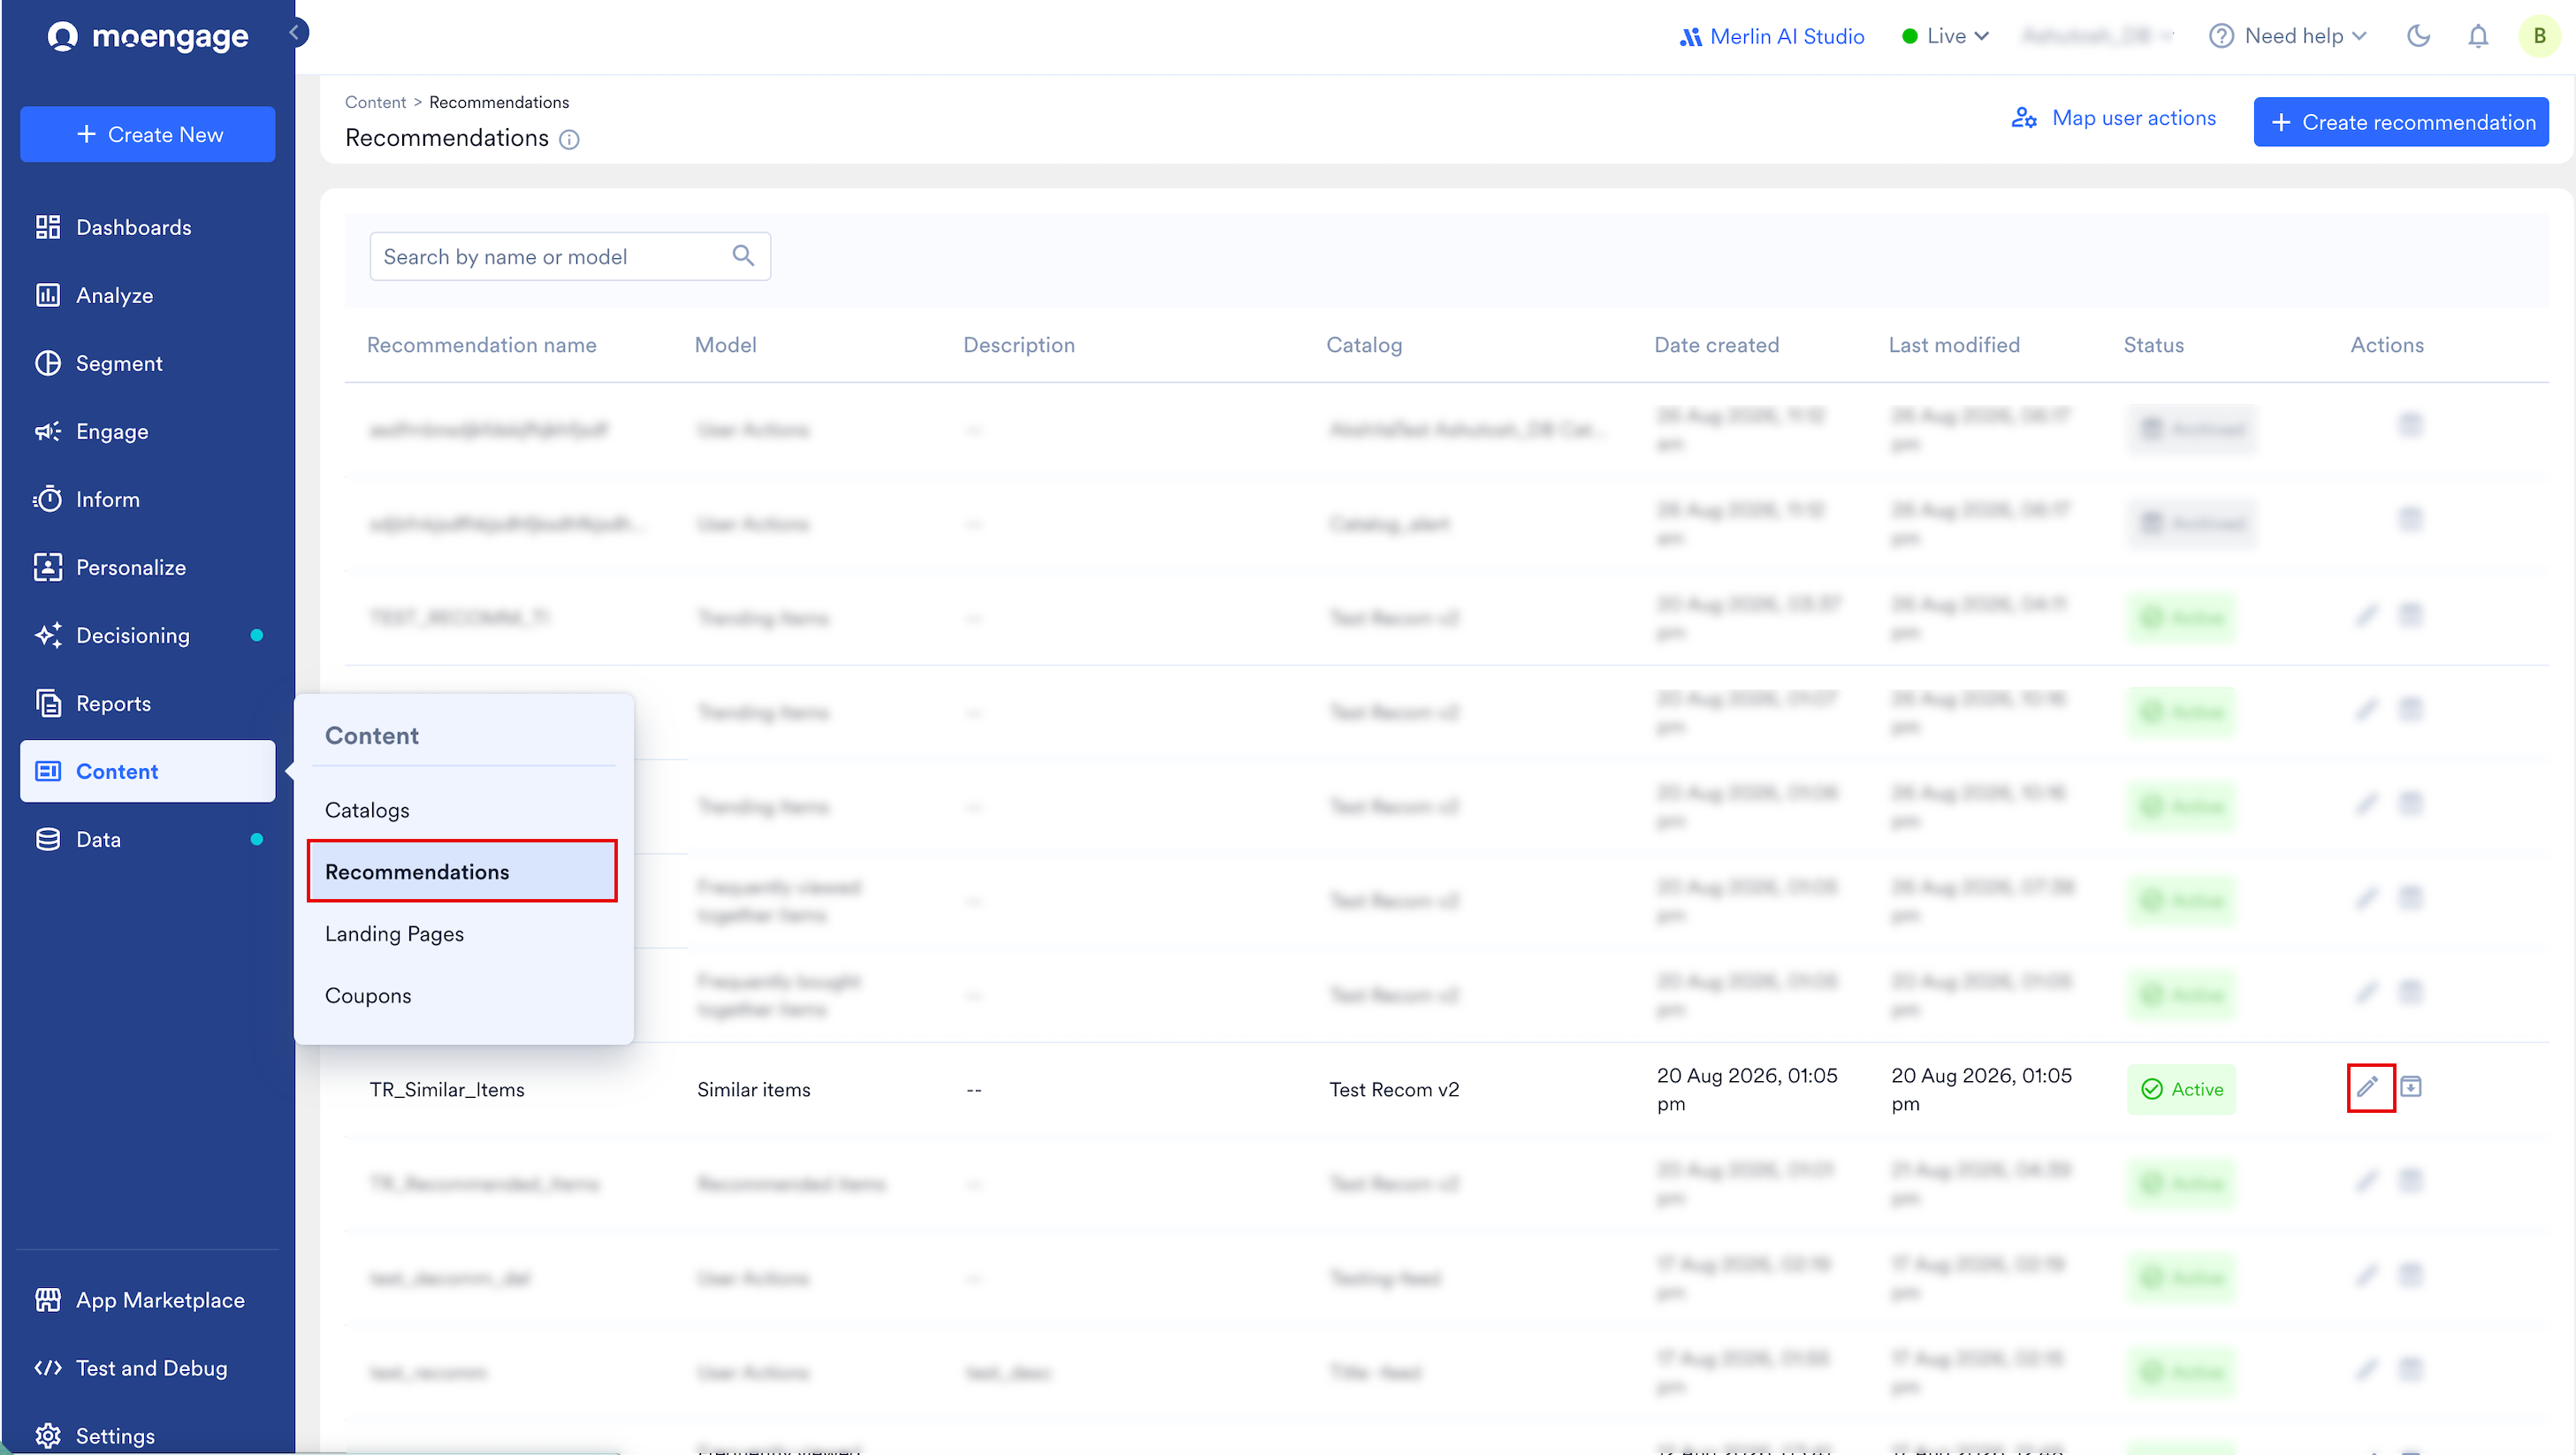Click the Content breadcrumb link
Viewport: 2576px width, 1455px height.
(375, 102)
